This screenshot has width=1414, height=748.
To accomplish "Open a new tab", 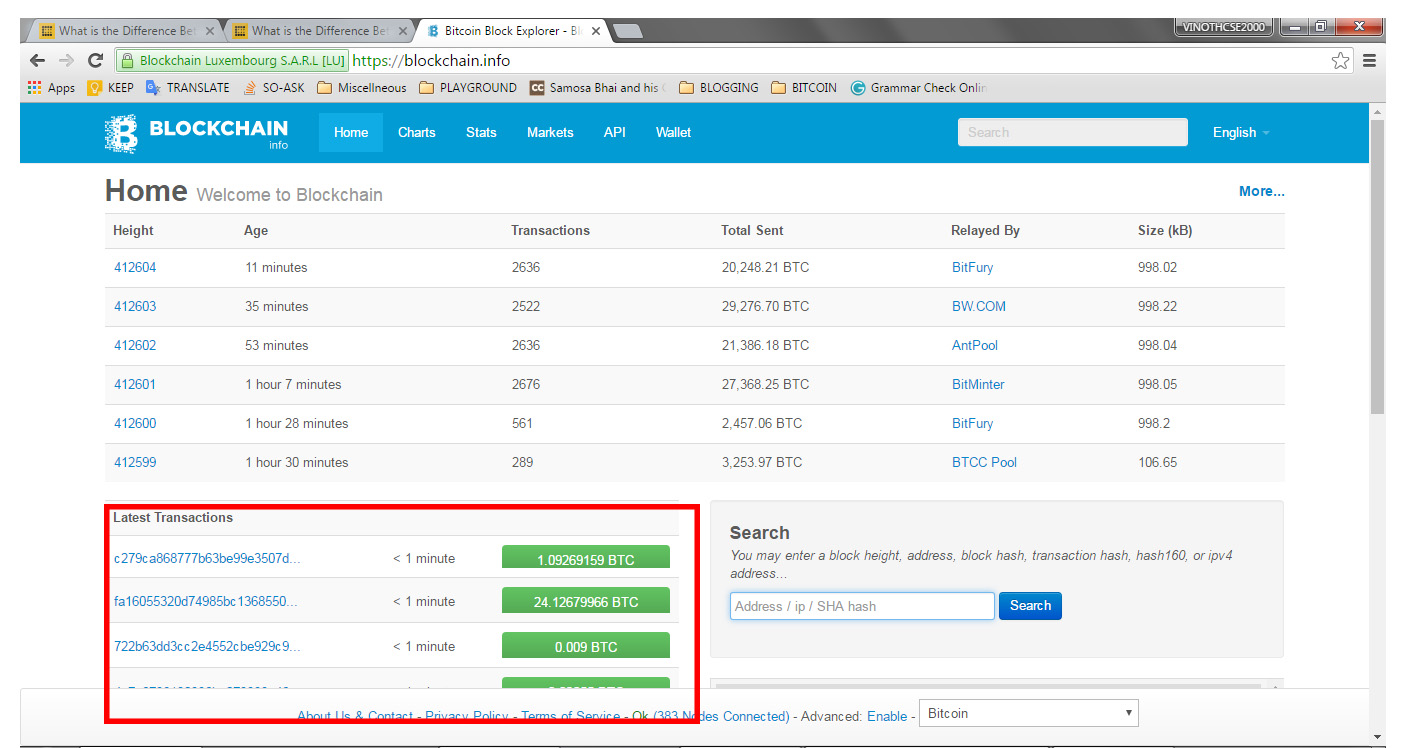I will coord(628,31).
